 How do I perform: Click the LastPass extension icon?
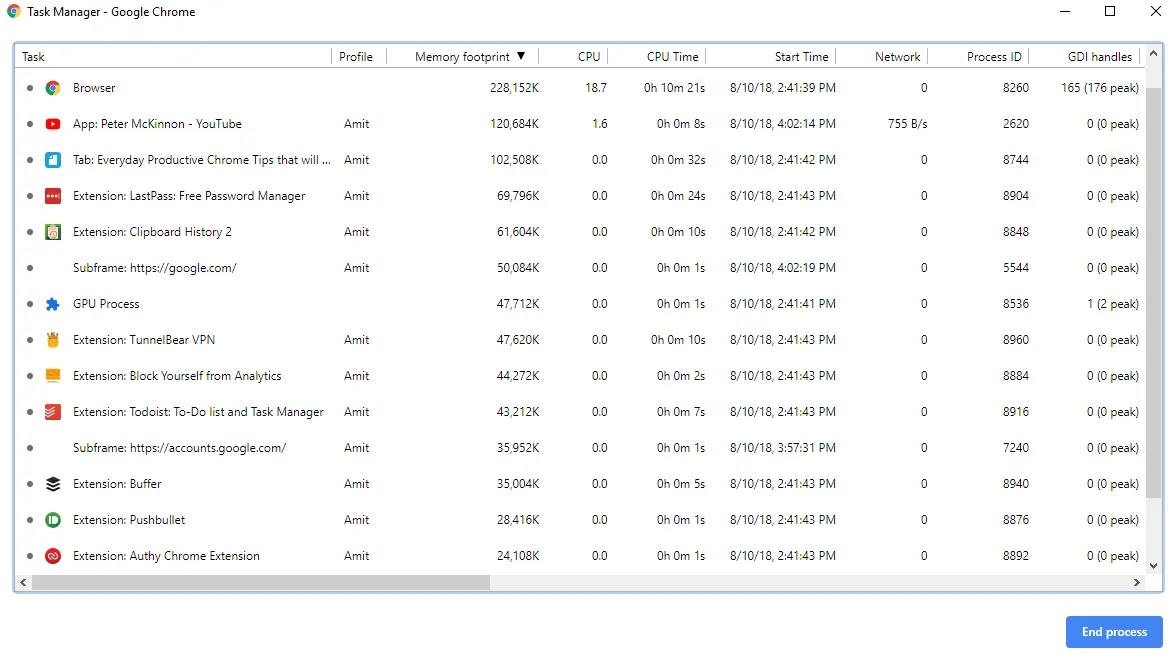pyautogui.click(x=52, y=196)
